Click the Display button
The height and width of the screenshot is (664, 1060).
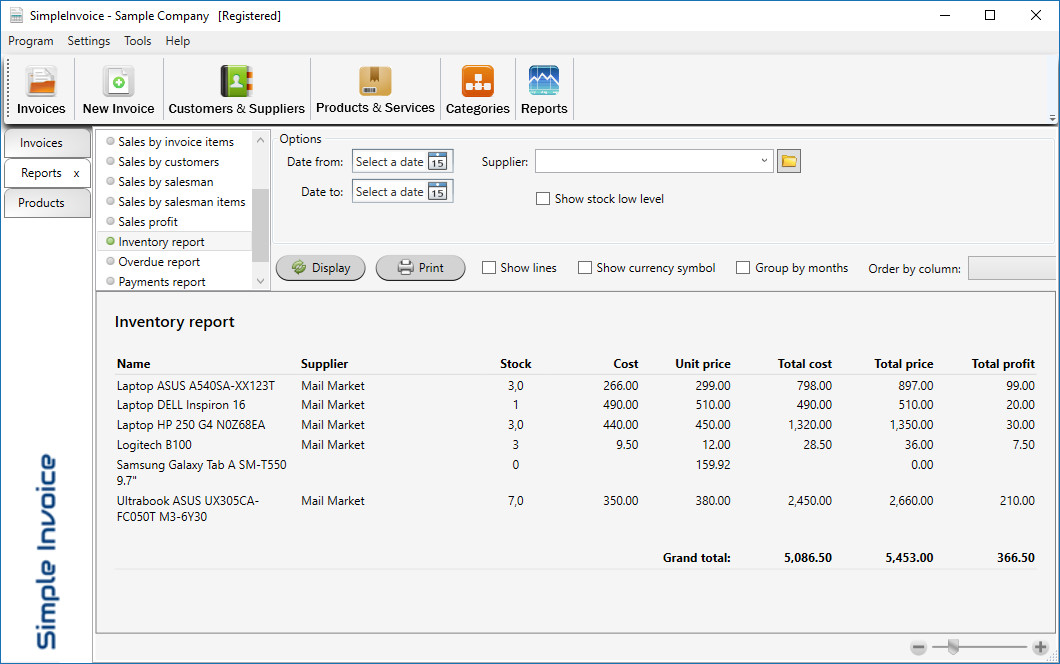click(x=320, y=268)
